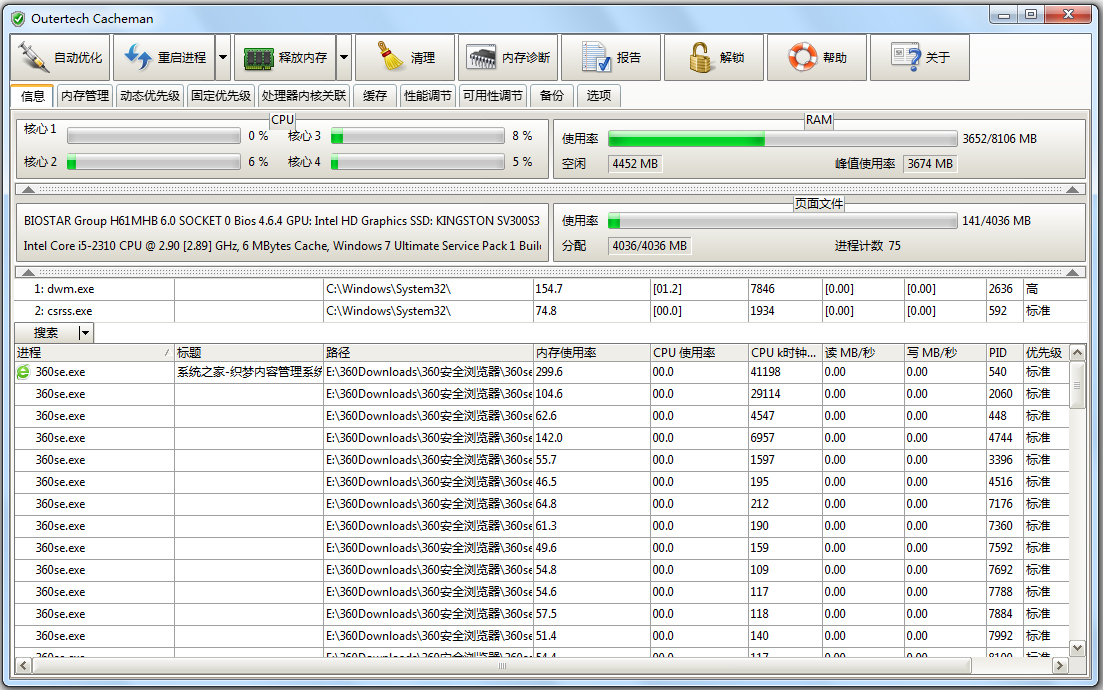Collapse system info panel using left triangle
The image size is (1103, 690).
[x=28, y=272]
